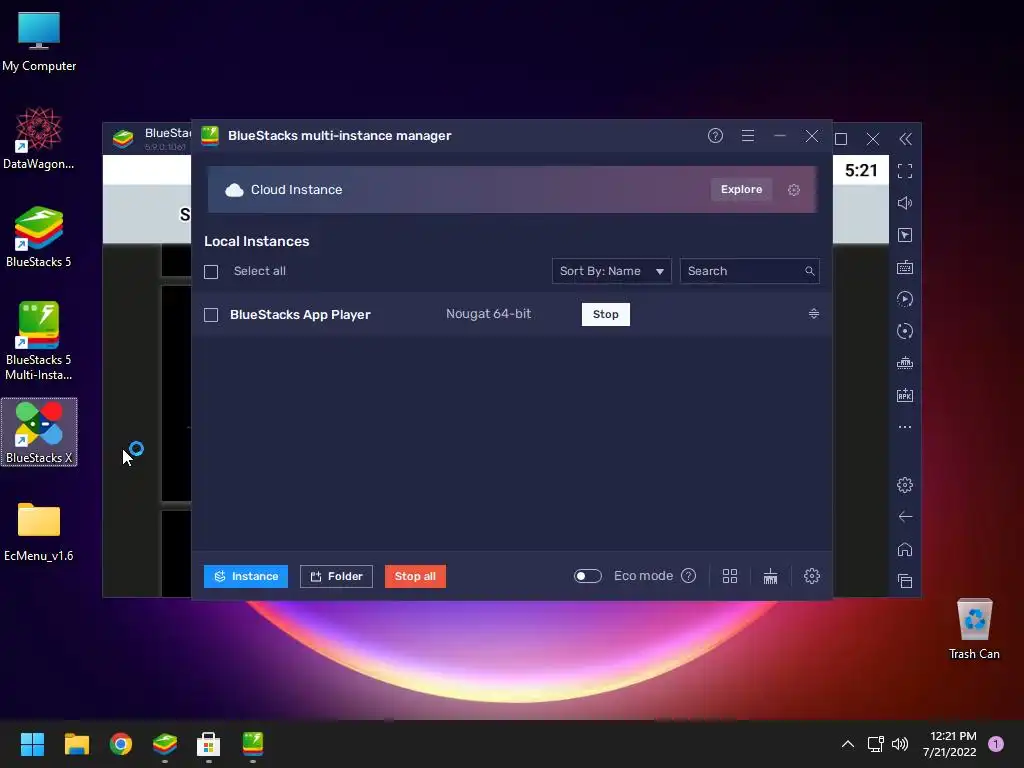Open the Windows Start menu
This screenshot has height=768, width=1024.
tap(32, 744)
